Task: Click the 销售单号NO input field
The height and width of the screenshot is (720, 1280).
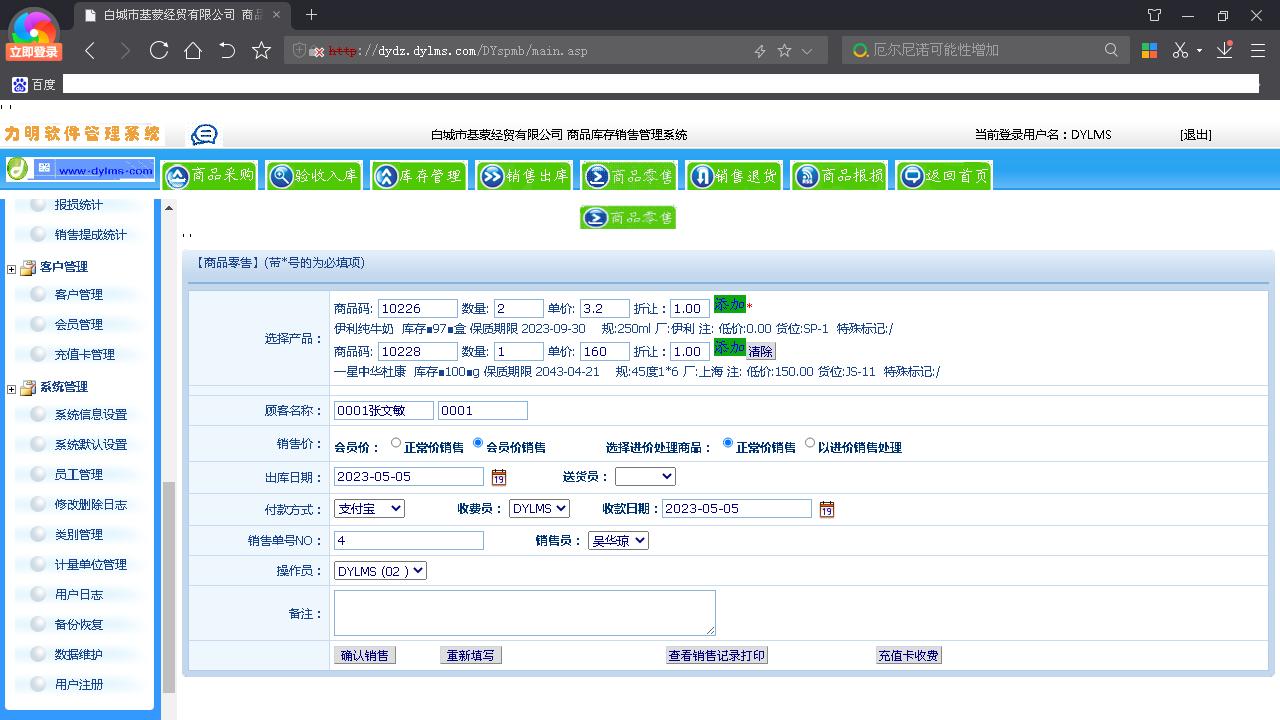Action: pyautogui.click(x=409, y=541)
